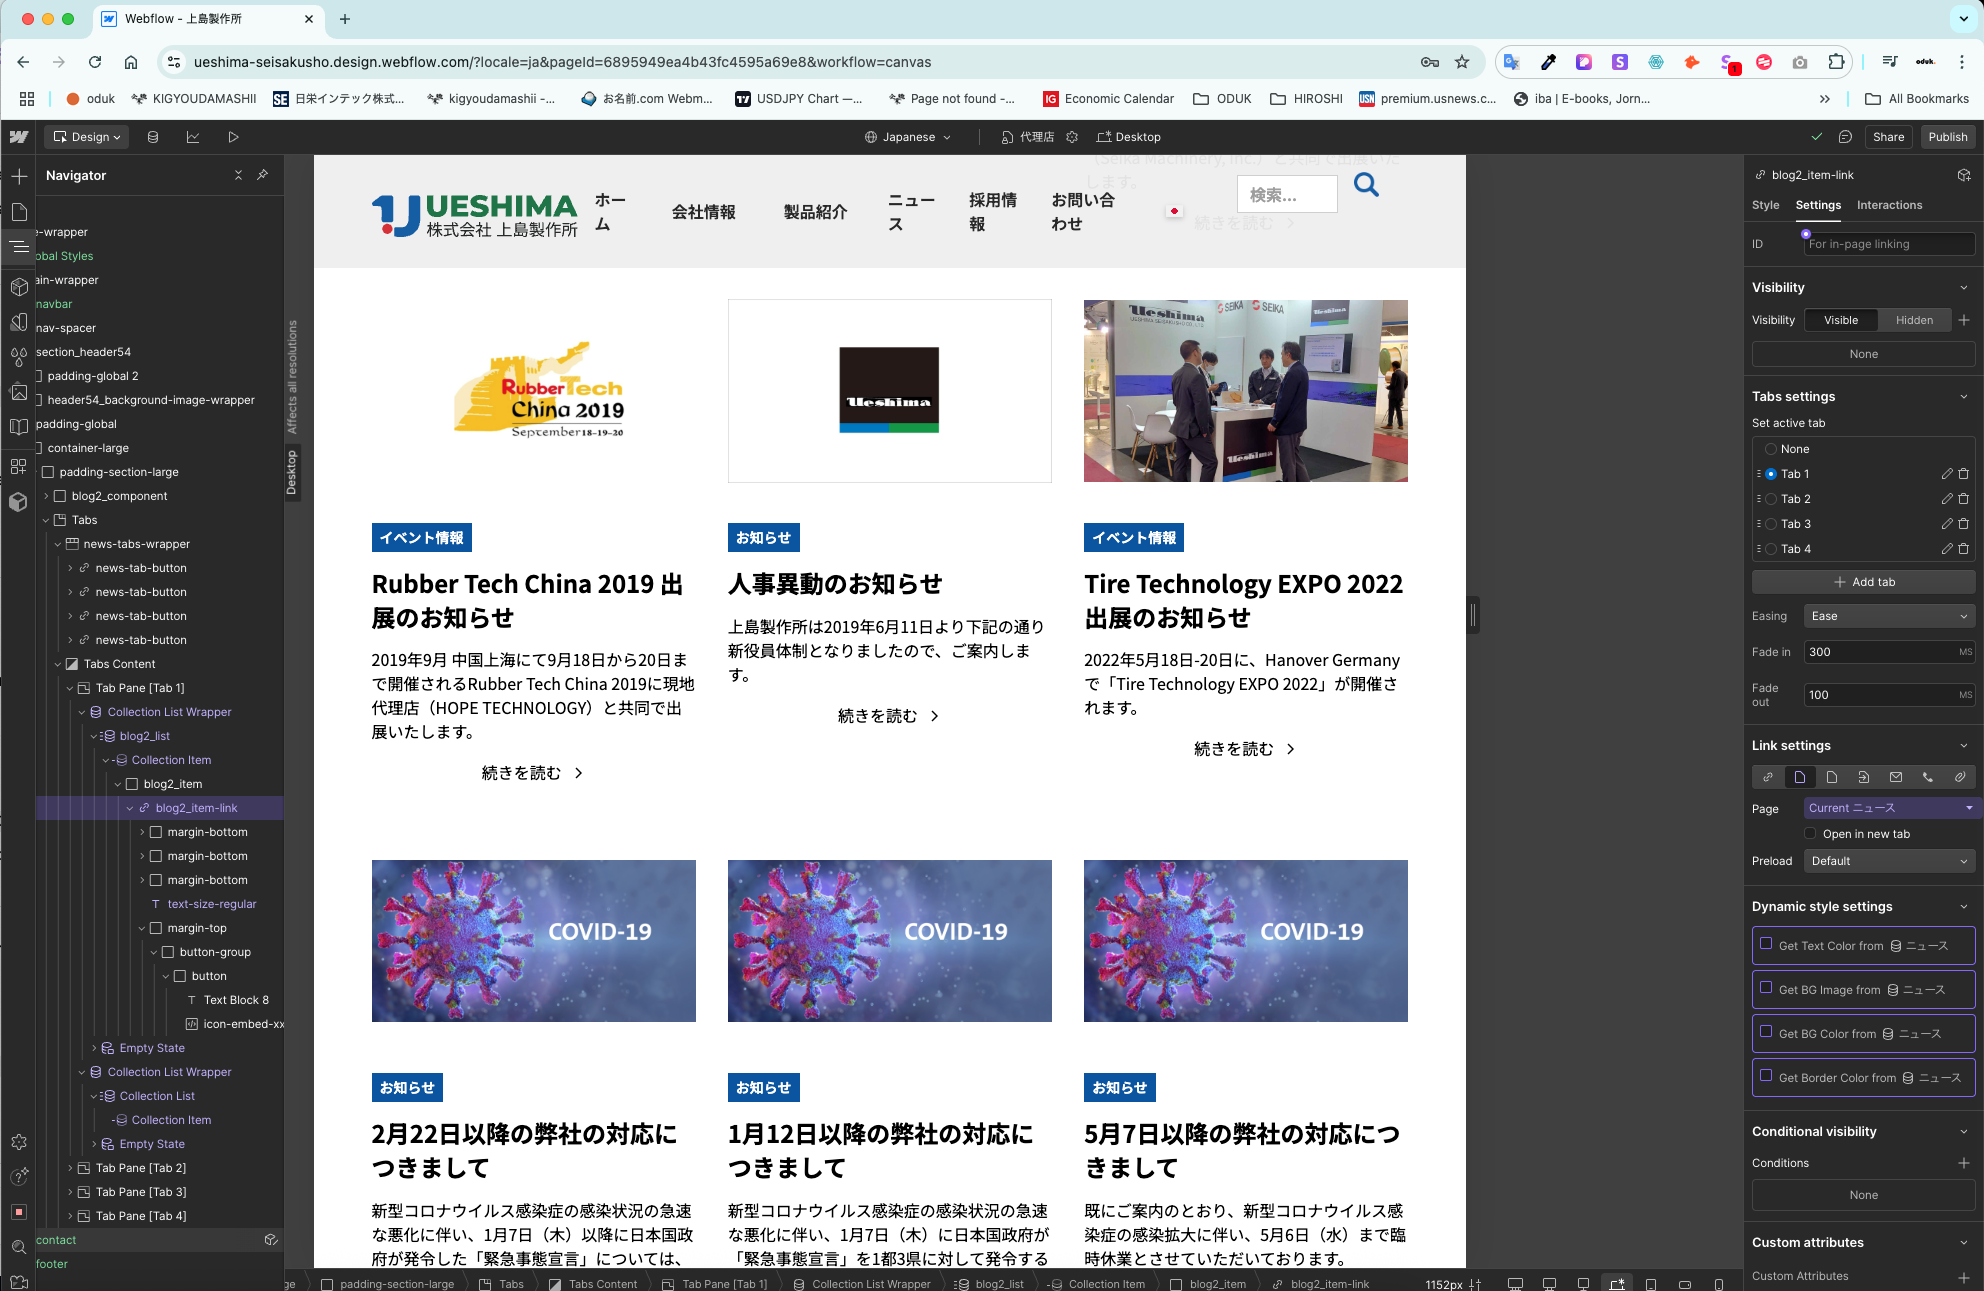The width and height of the screenshot is (1984, 1291).
Task: Open the Preload Default dropdown
Action: 1889,861
